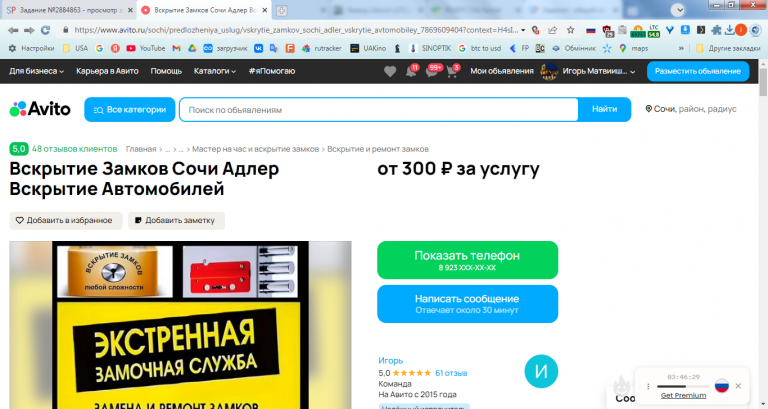Open the VK bookmark icon
The width and height of the screenshot is (768, 409).
click(x=258, y=48)
